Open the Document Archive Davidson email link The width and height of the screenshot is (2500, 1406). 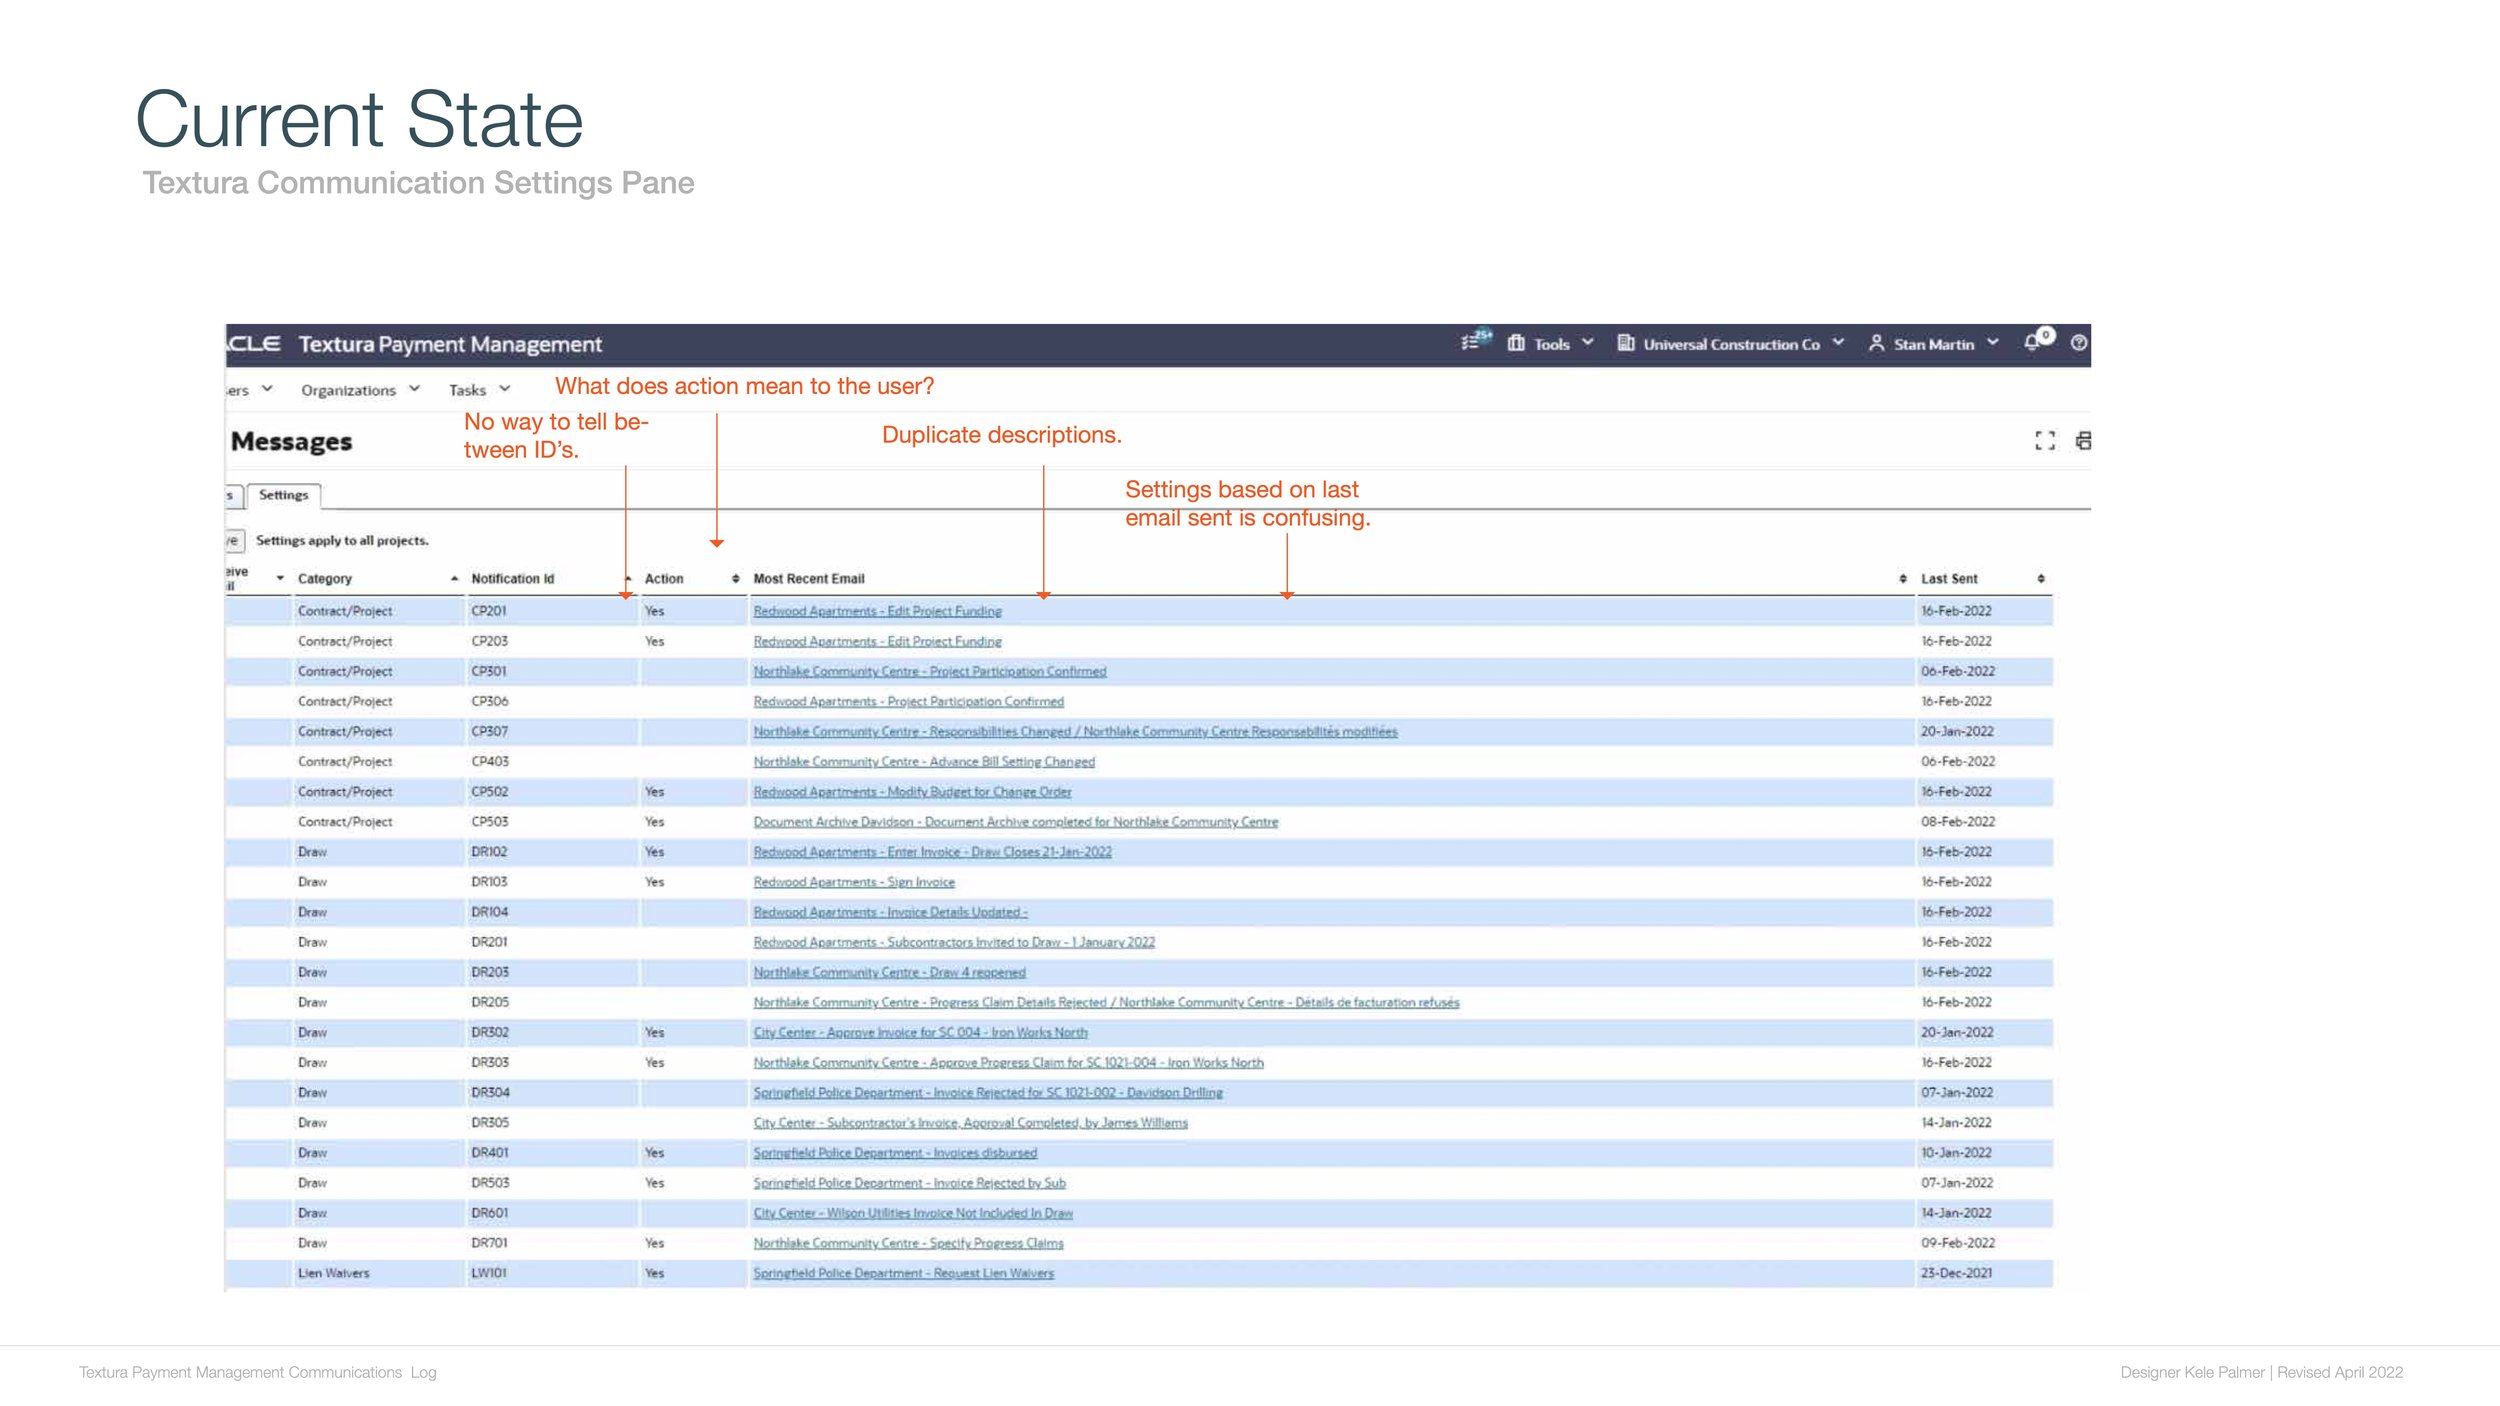point(1015,821)
